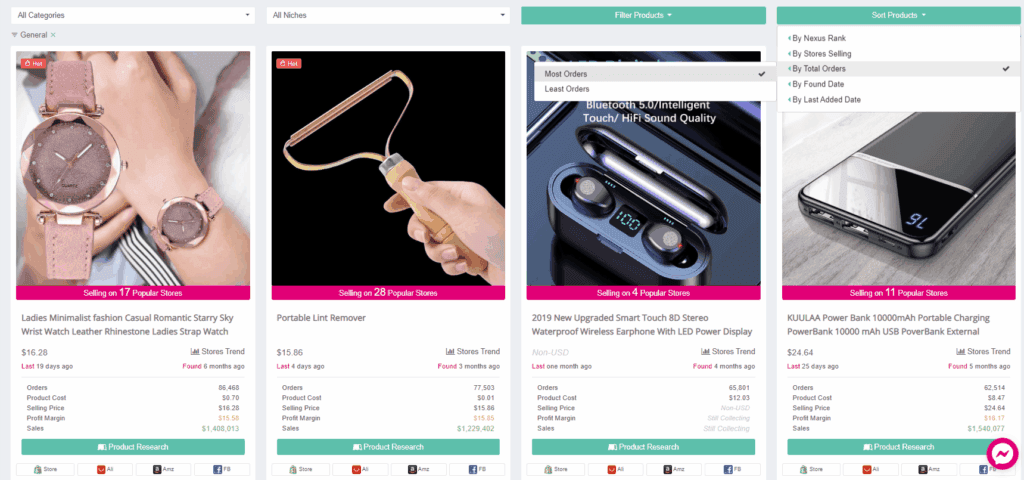Remove the General filter tag
Viewport: 1024px width, 480px height.
[54, 35]
